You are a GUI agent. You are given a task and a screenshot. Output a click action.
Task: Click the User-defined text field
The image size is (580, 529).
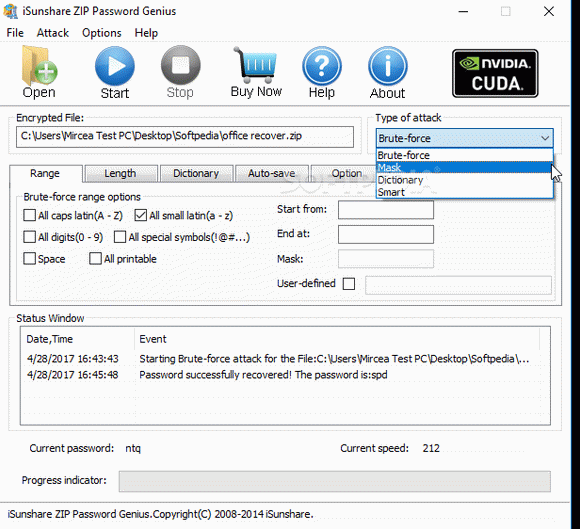click(x=458, y=285)
